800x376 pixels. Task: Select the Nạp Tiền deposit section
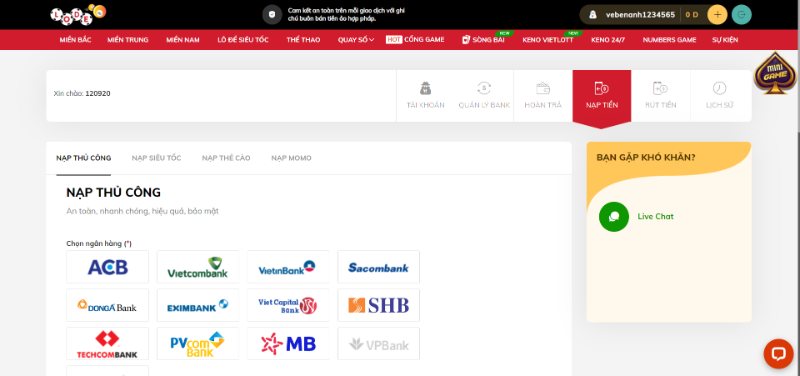pos(602,96)
